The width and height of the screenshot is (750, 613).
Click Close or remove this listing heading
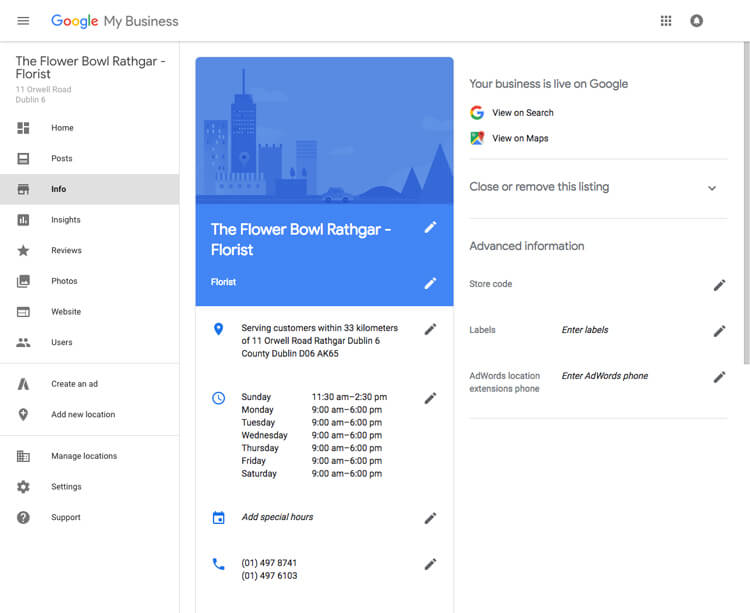coord(539,186)
